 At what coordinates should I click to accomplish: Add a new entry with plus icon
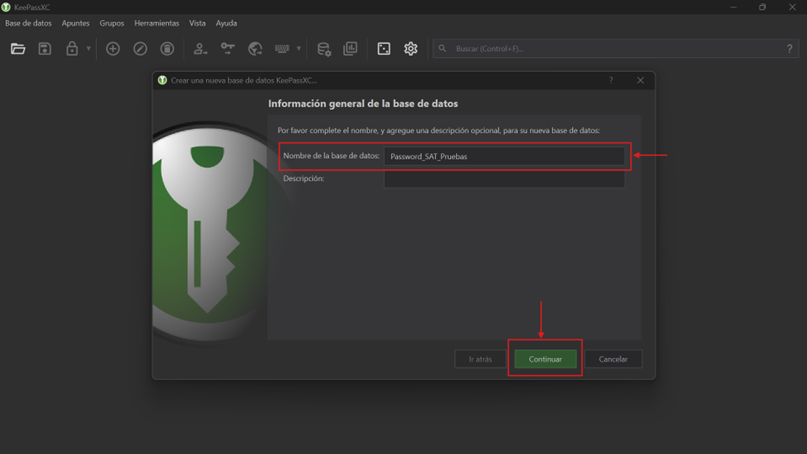(113, 49)
